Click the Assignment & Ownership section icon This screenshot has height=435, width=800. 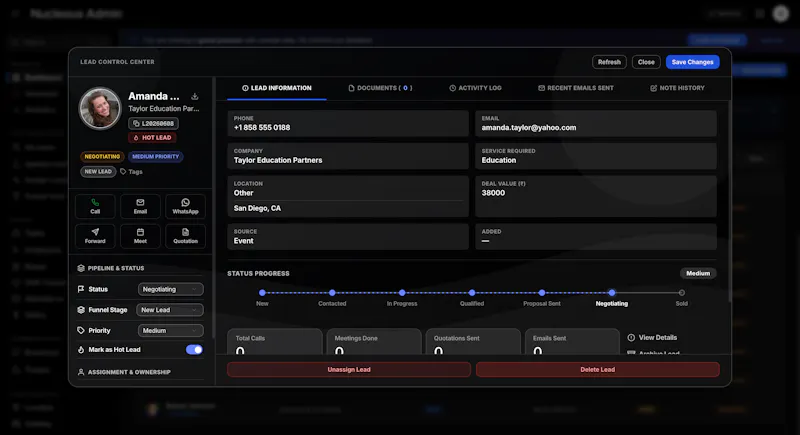click(81, 372)
